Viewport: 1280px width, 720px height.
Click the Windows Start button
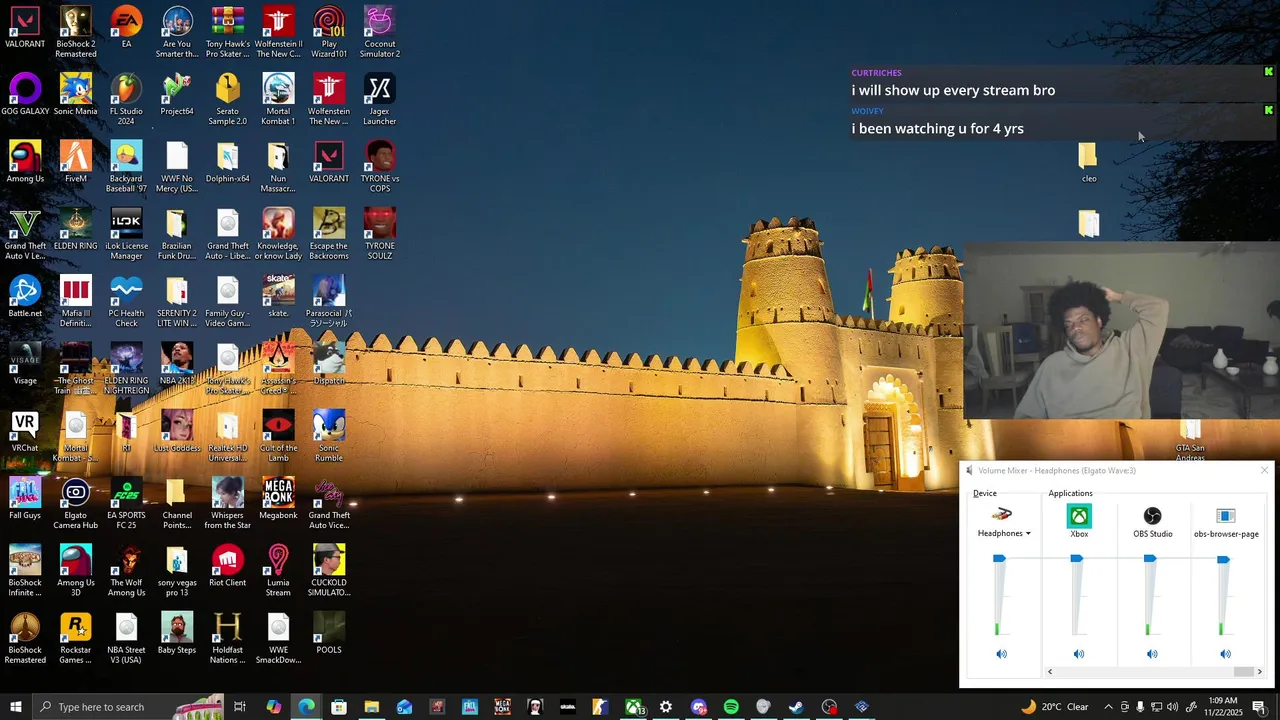(x=16, y=707)
